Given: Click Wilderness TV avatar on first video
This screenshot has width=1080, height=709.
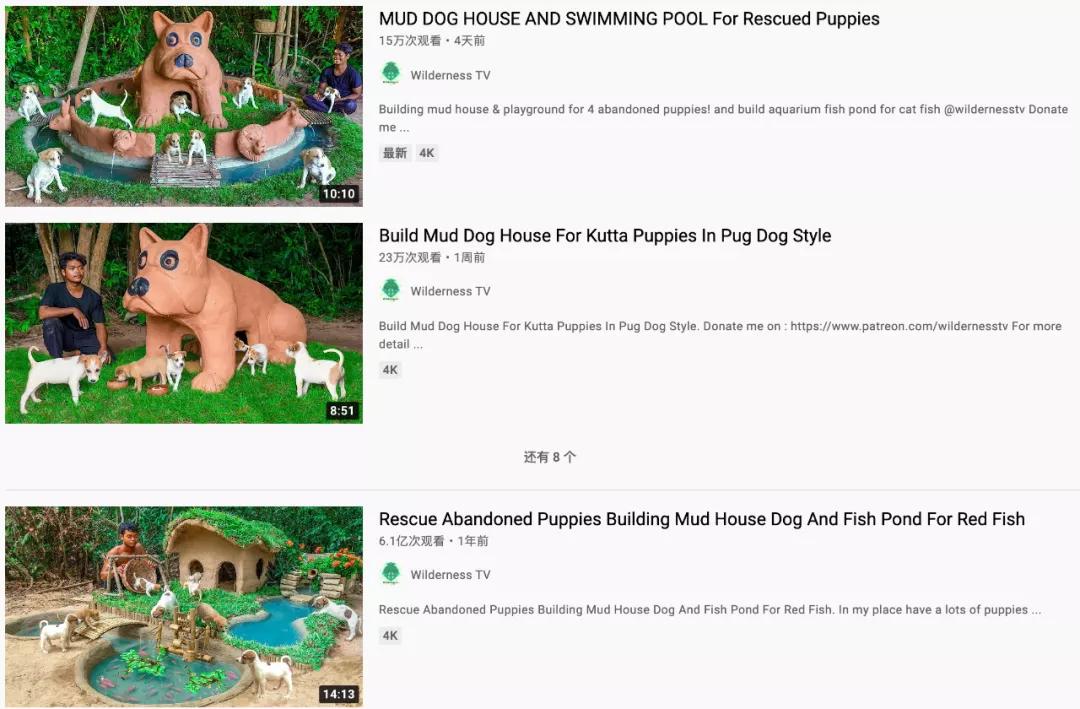Looking at the screenshot, I should pos(391,73).
